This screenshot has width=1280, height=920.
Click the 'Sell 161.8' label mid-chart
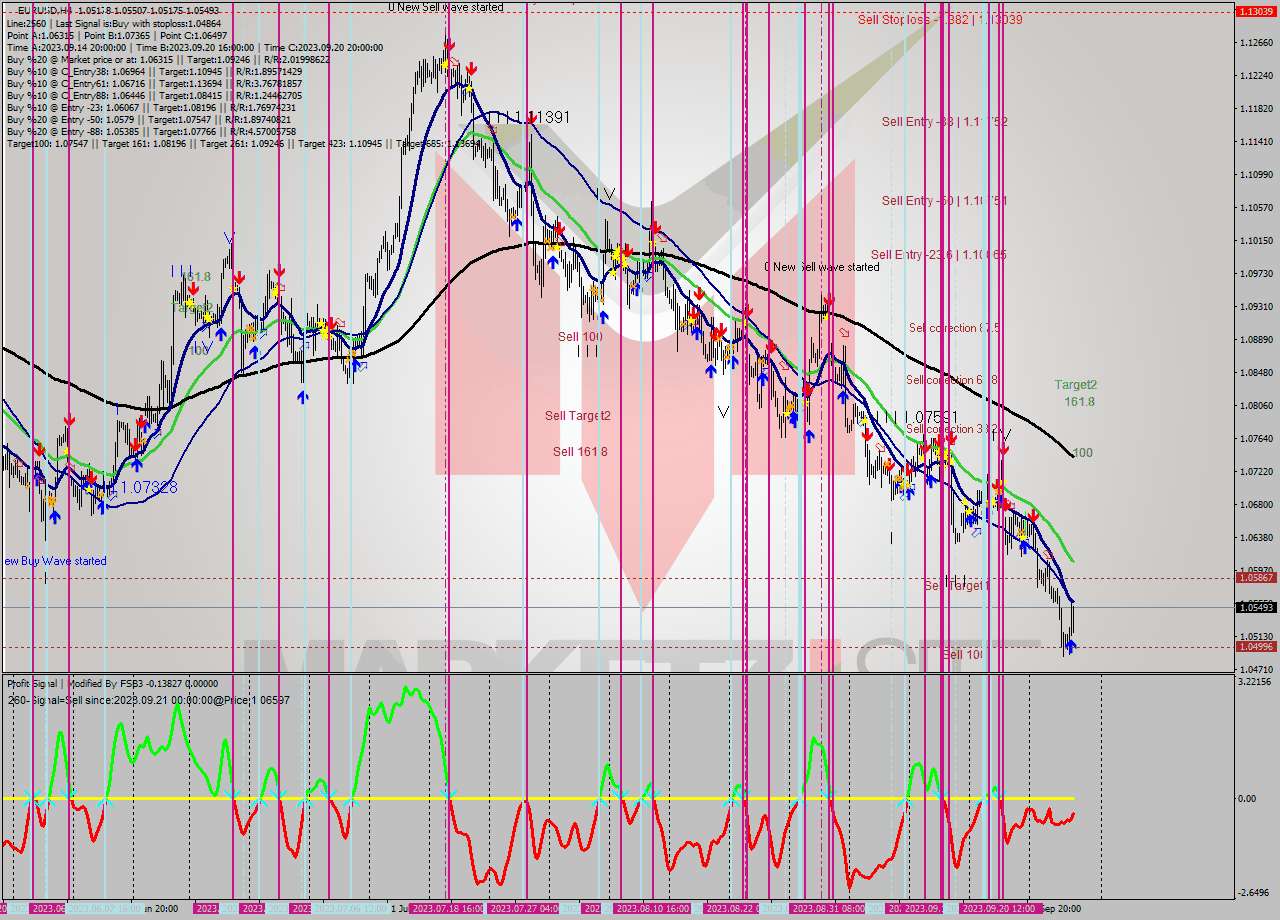[x=580, y=452]
